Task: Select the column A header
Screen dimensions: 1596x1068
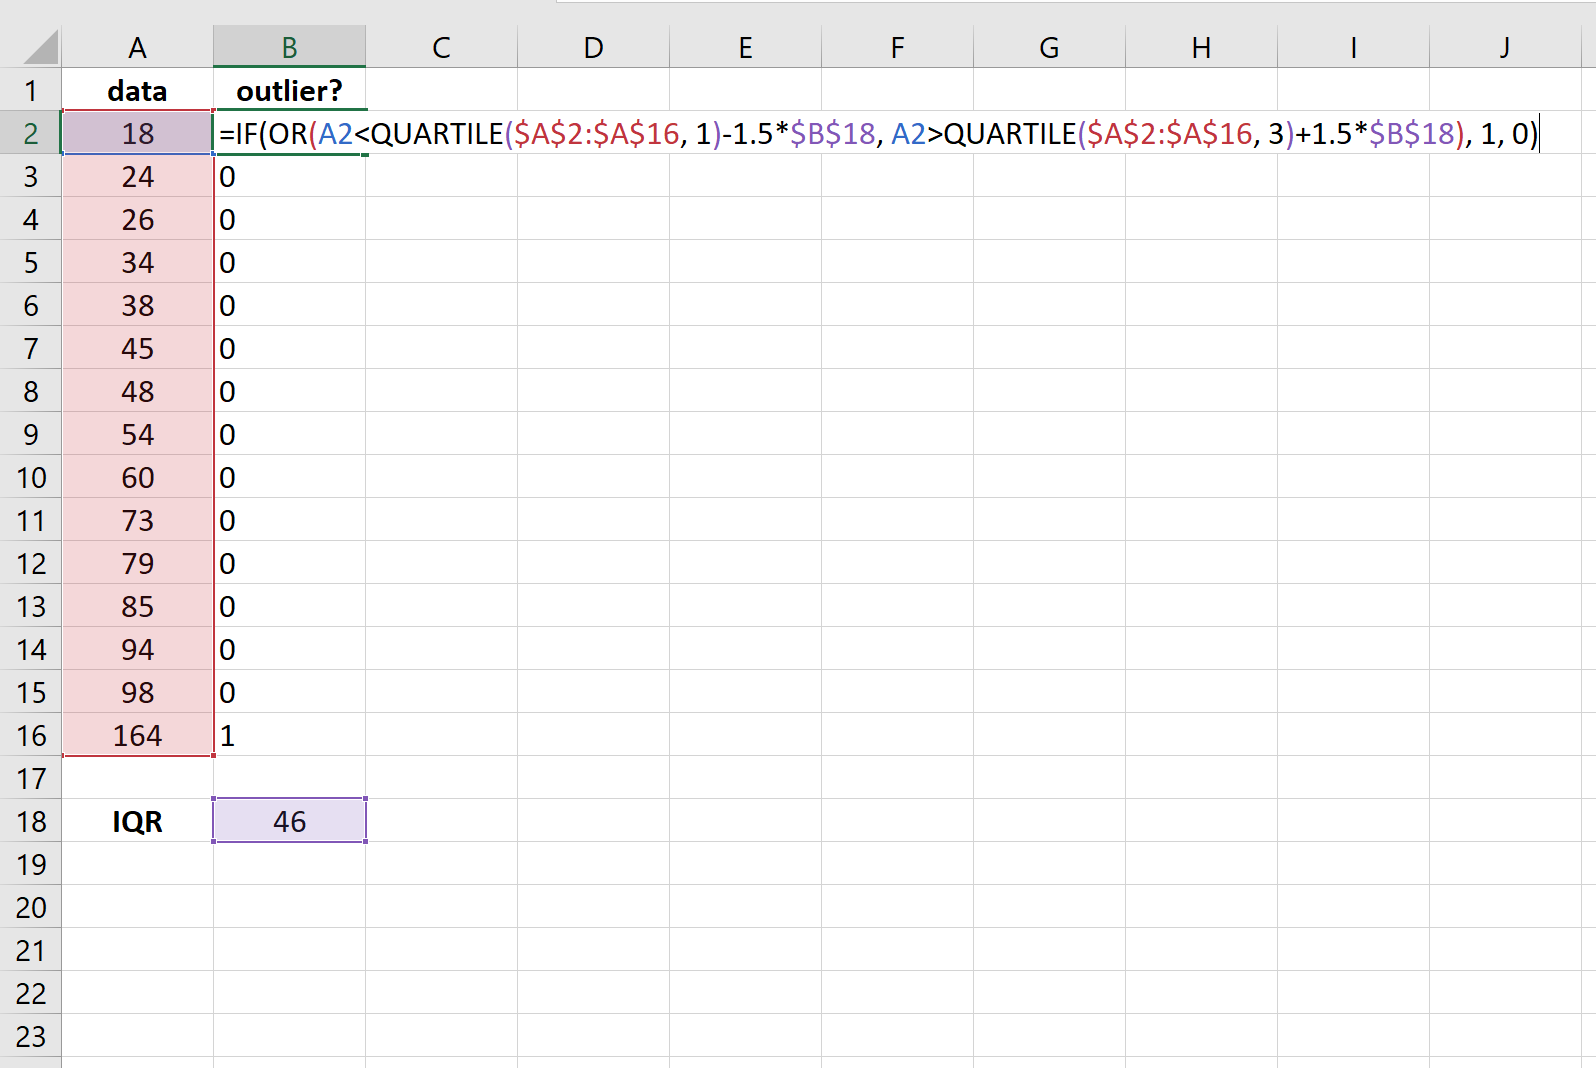Action: pos(137,47)
